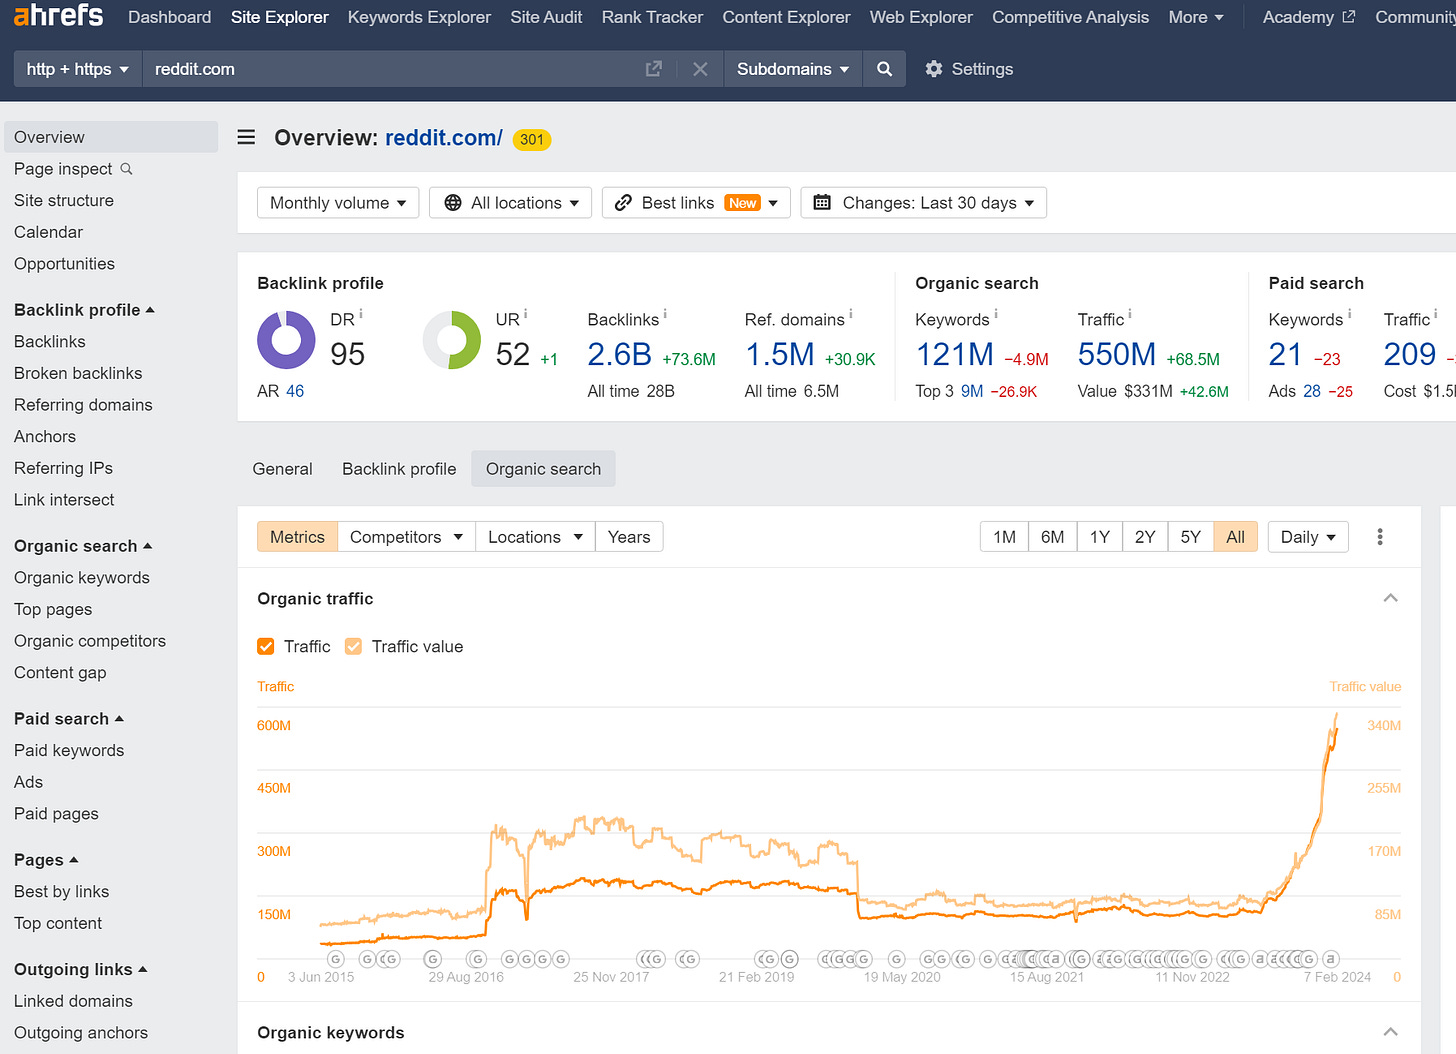
Task: Click Academy external link icon
Action: click(x=1348, y=17)
